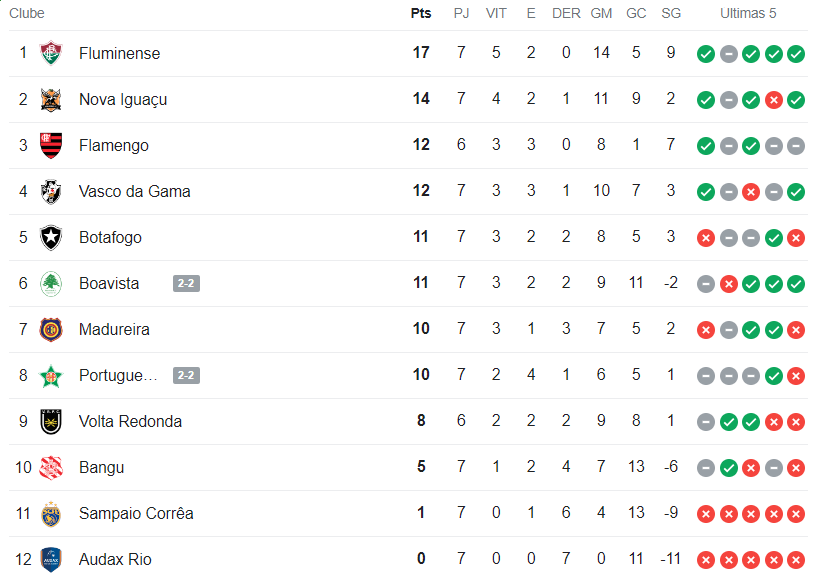Select the Madureira club crest
Screen dimensions: 821x583
[50, 329]
